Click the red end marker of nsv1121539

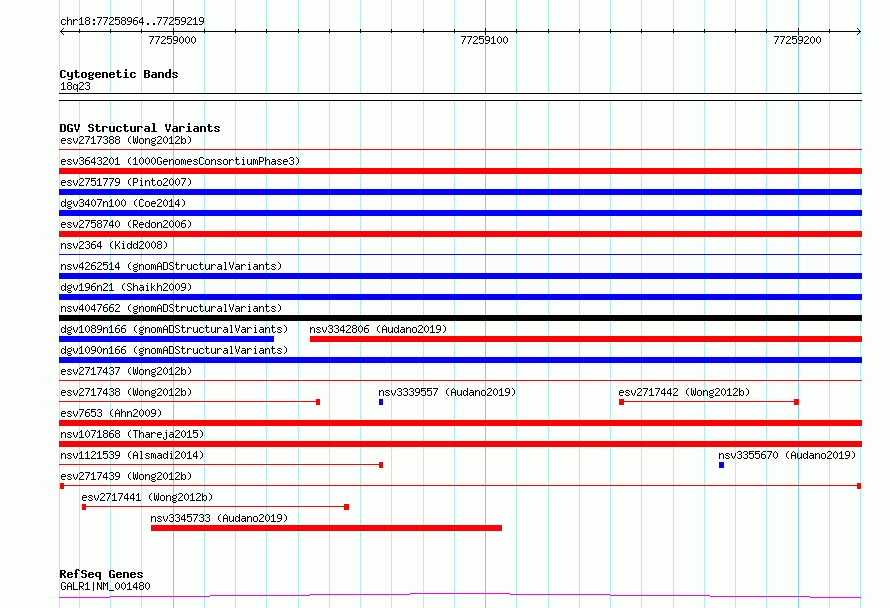381,465
